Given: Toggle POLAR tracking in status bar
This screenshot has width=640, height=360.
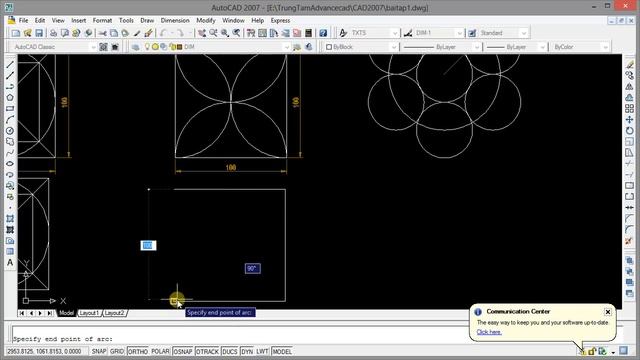Looking at the screenshot, I should [160, 351].
